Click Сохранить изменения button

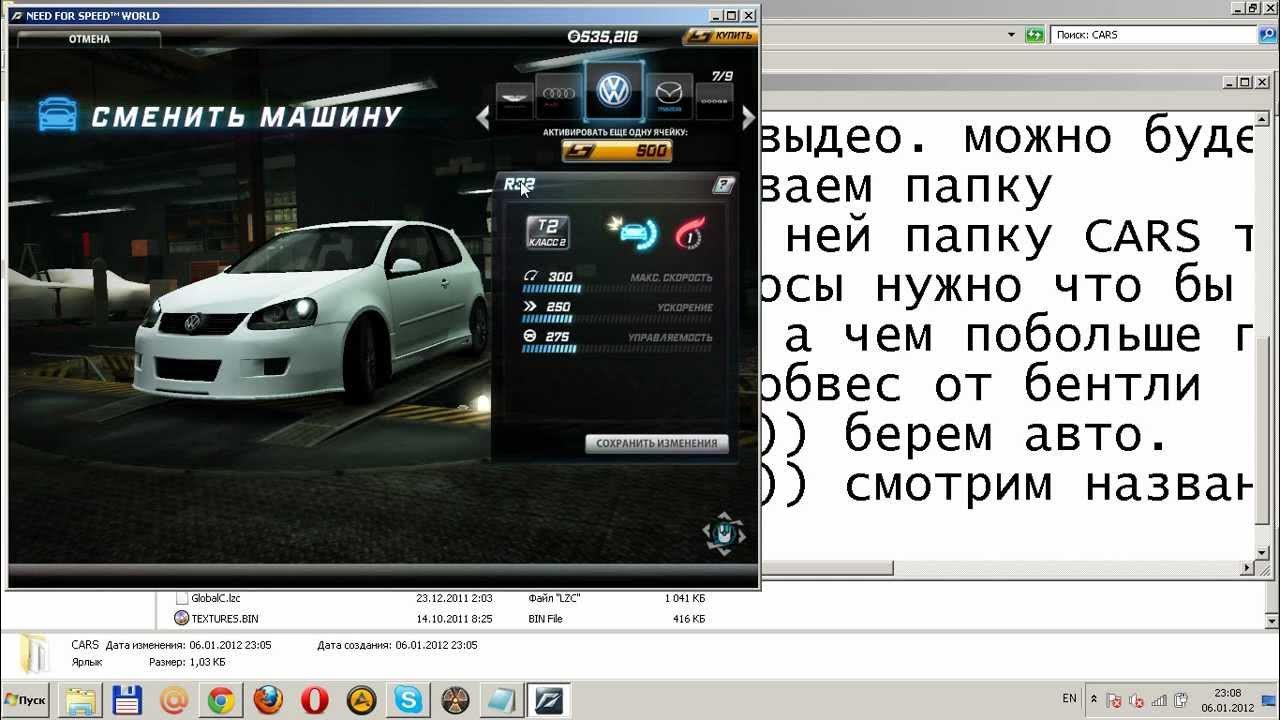(x=657, y=443)
